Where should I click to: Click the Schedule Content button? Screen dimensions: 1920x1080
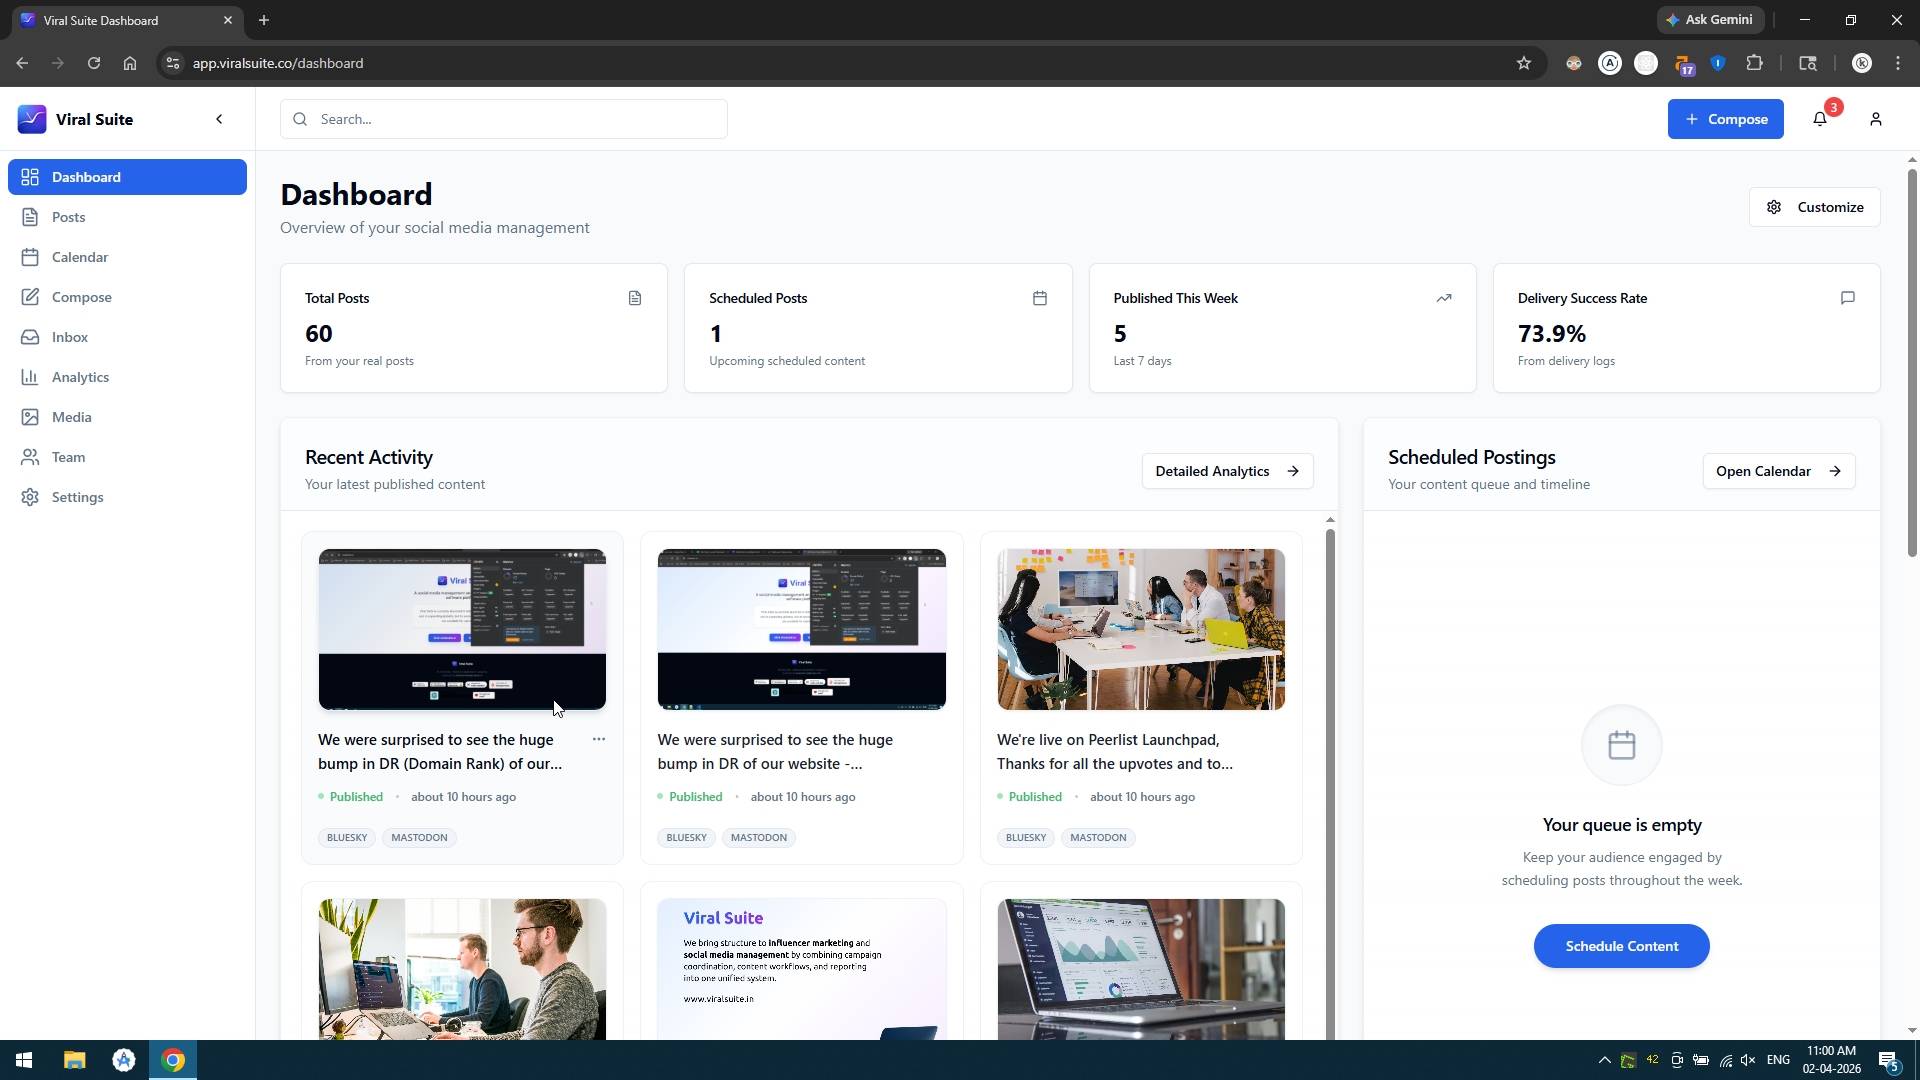[x=1622, y=946]
